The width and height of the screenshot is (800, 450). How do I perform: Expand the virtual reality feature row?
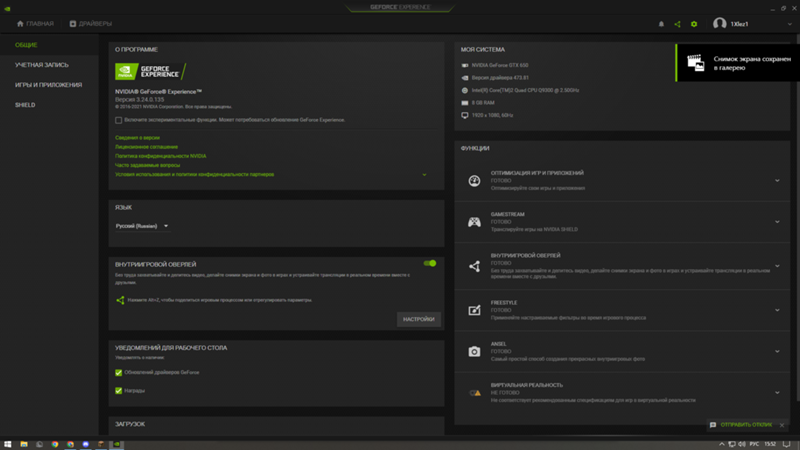[777, 393]
